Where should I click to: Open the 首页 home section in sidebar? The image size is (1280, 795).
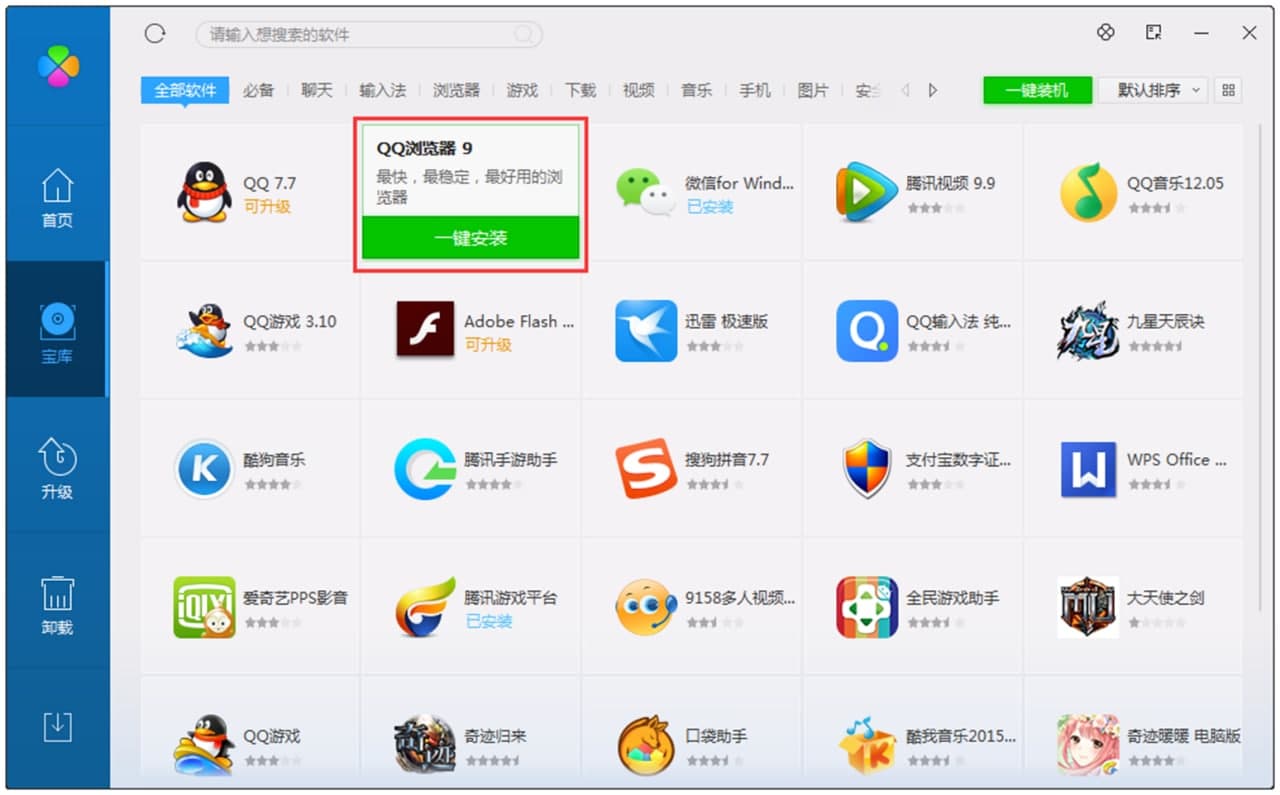coord(57,198)
